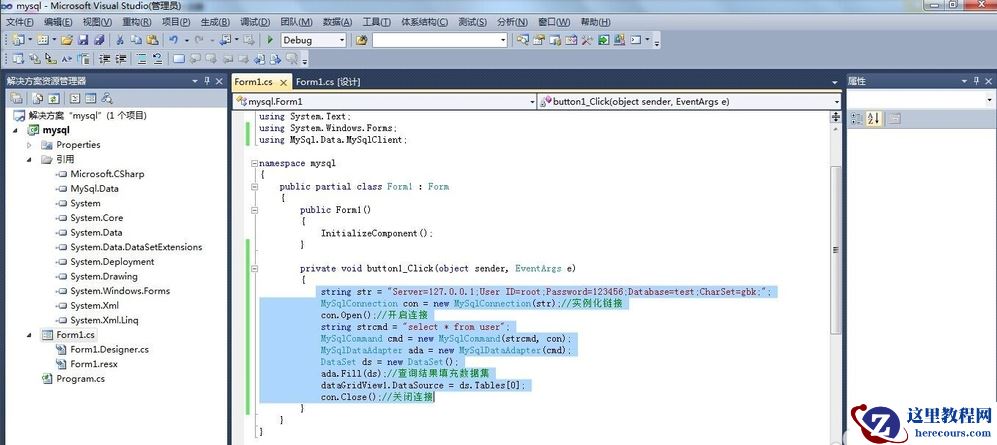Viewport: 997px width, 445px height.
Task: Select MySql.Data reference item
Action: (94, 188)
